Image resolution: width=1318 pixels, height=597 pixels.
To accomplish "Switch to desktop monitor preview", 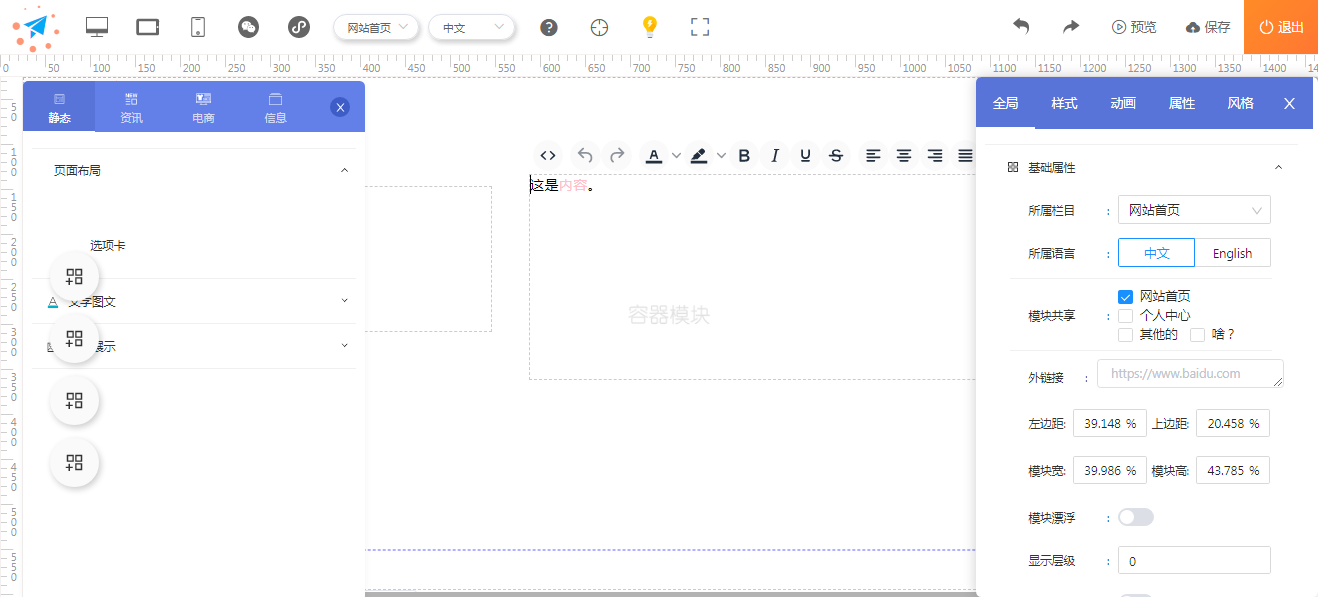I will 97,27.
